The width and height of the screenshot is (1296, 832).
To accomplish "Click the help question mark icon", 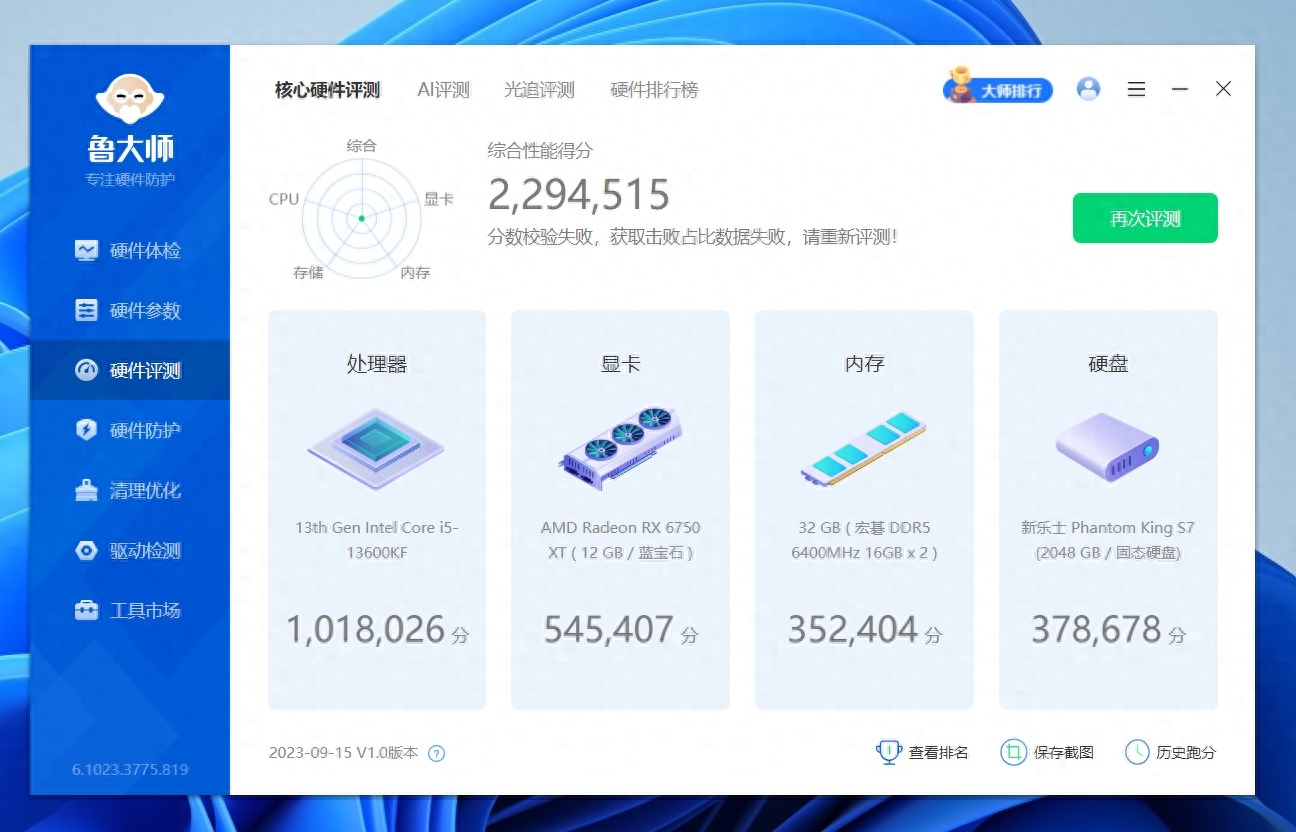I will tap(436, 753).
